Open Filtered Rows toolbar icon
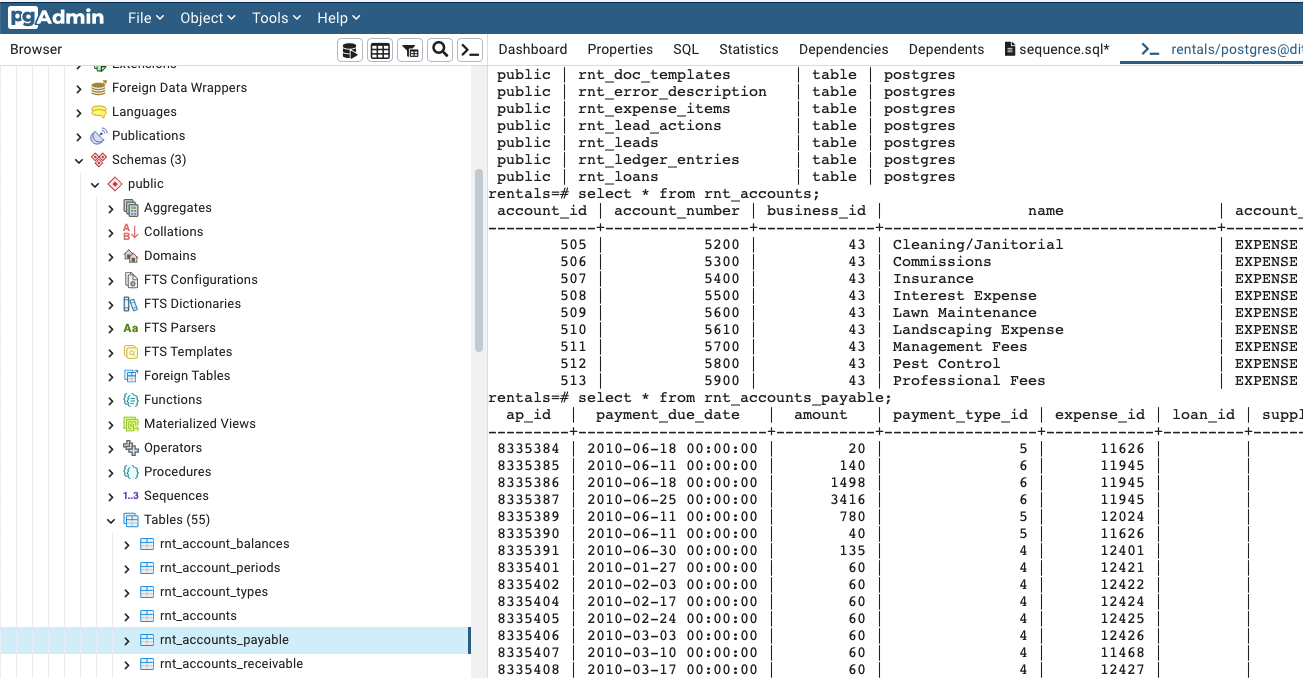The width and height of the screenshot is (1303, 678). pyautogui.click(x=410, y=50)
